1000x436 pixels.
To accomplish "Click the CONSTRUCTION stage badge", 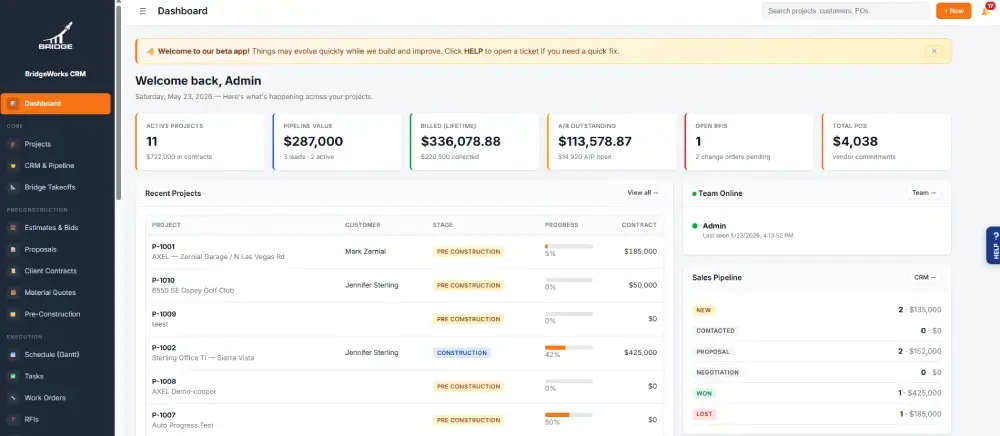I will [462, 352].
